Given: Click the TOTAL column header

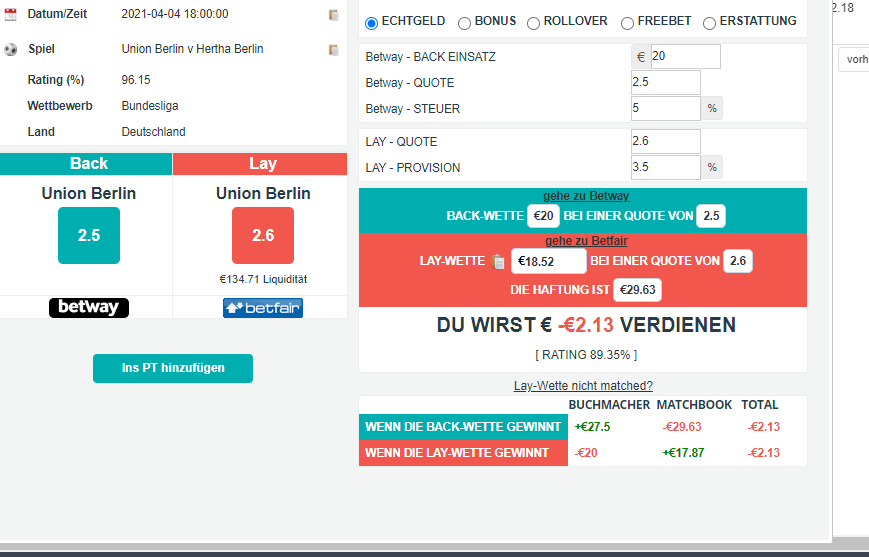Looking at the screenshot, I should pyautogui.click(x=760, y=405).
